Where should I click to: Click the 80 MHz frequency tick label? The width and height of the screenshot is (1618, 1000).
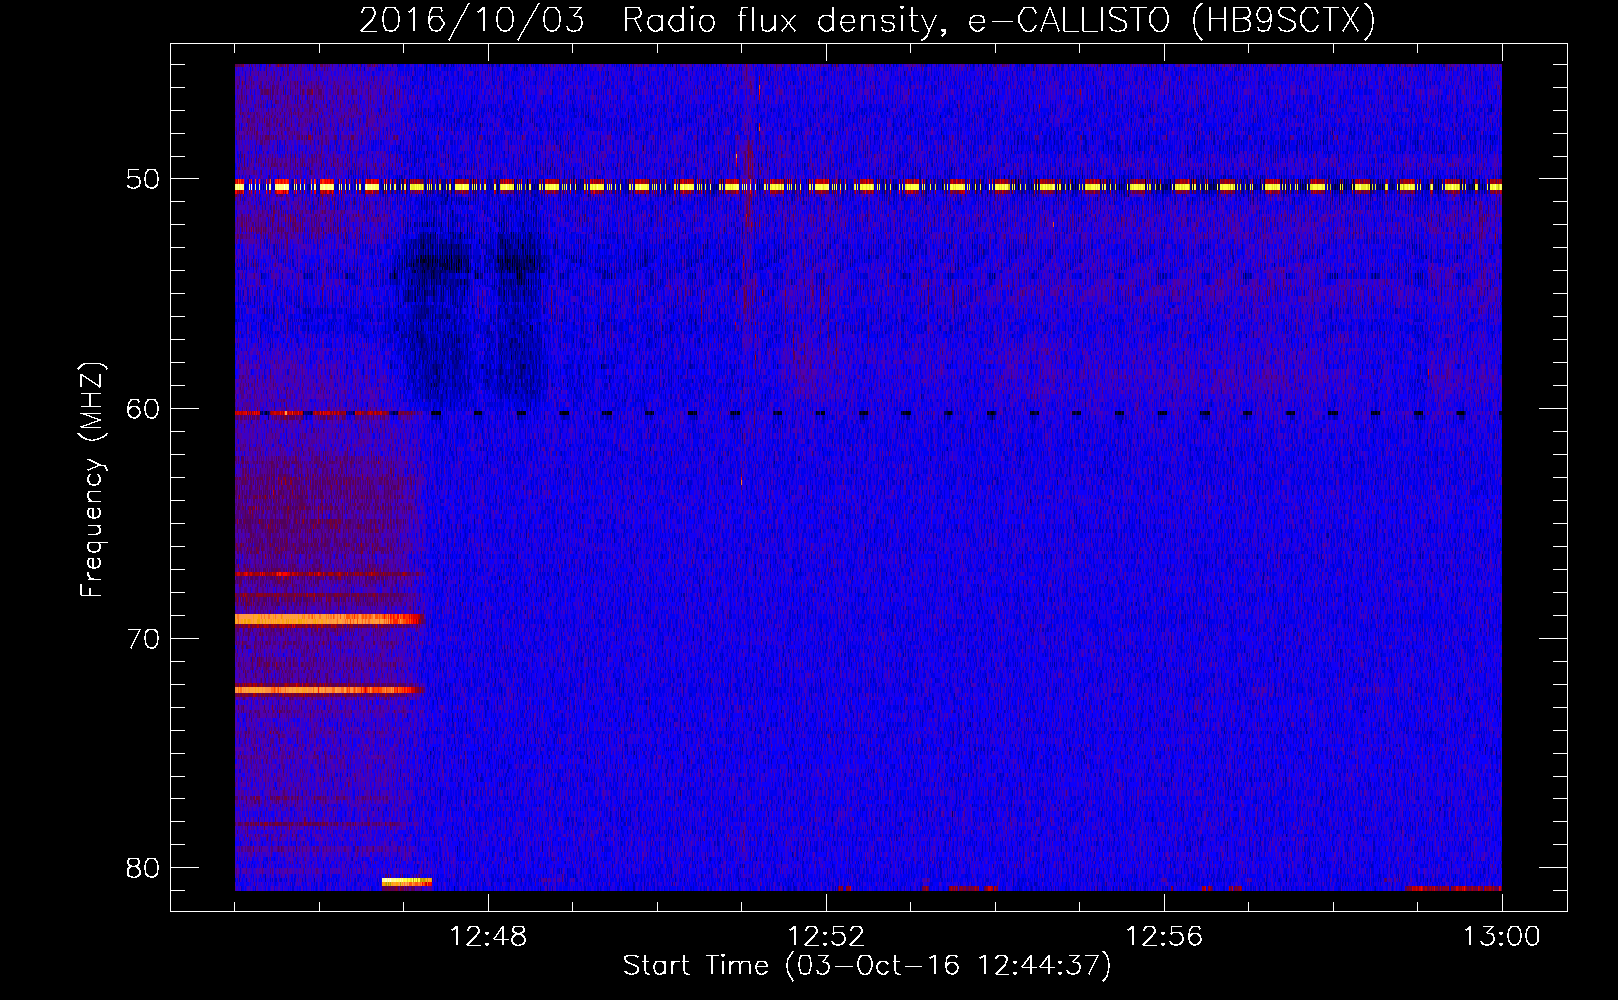coord(143,868)
